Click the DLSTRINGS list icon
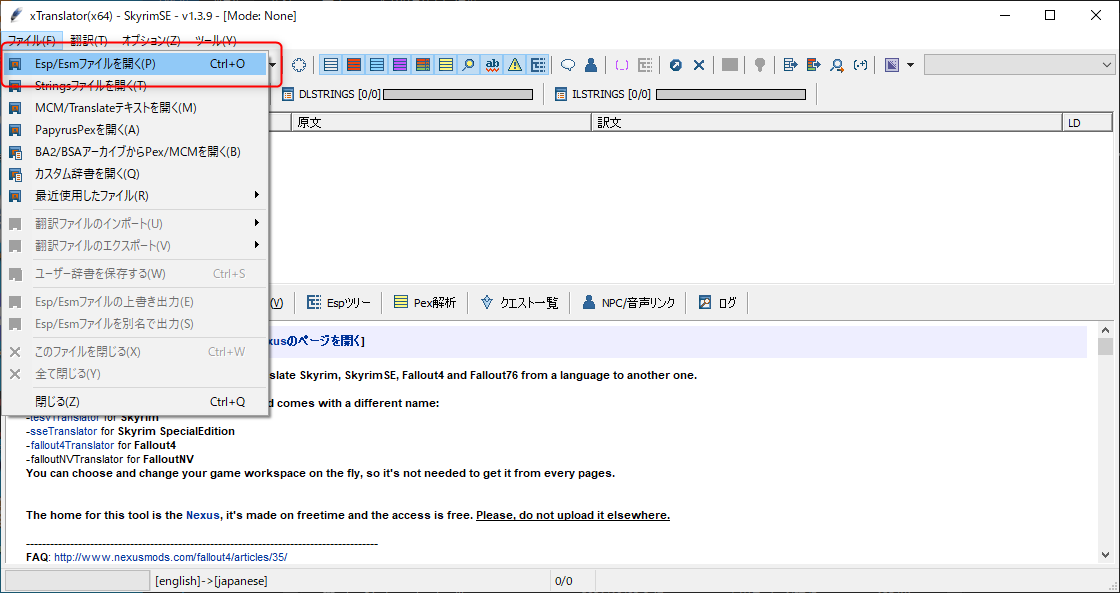1120x593 pixels. [x=288, y=94]
